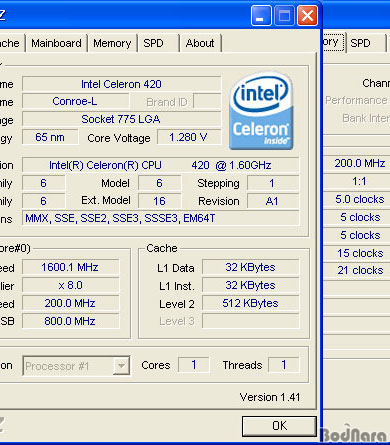Click the 65 nm technology value
390x445 pixels.
[50, 137]
